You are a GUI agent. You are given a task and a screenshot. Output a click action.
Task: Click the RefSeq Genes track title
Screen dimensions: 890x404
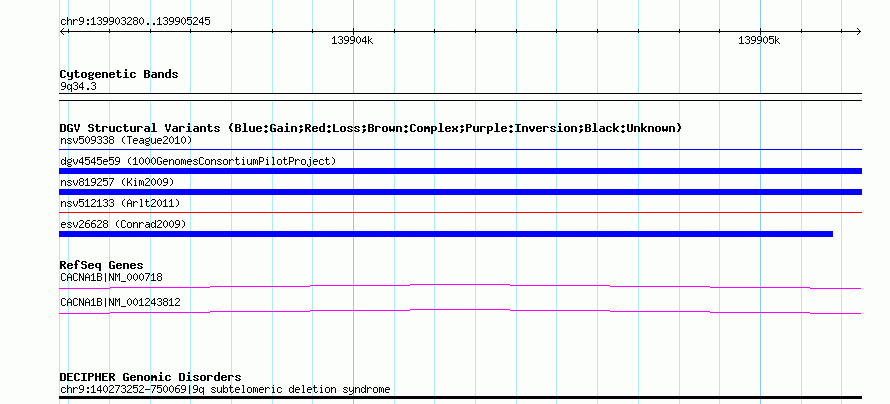(x=102, y=265)
